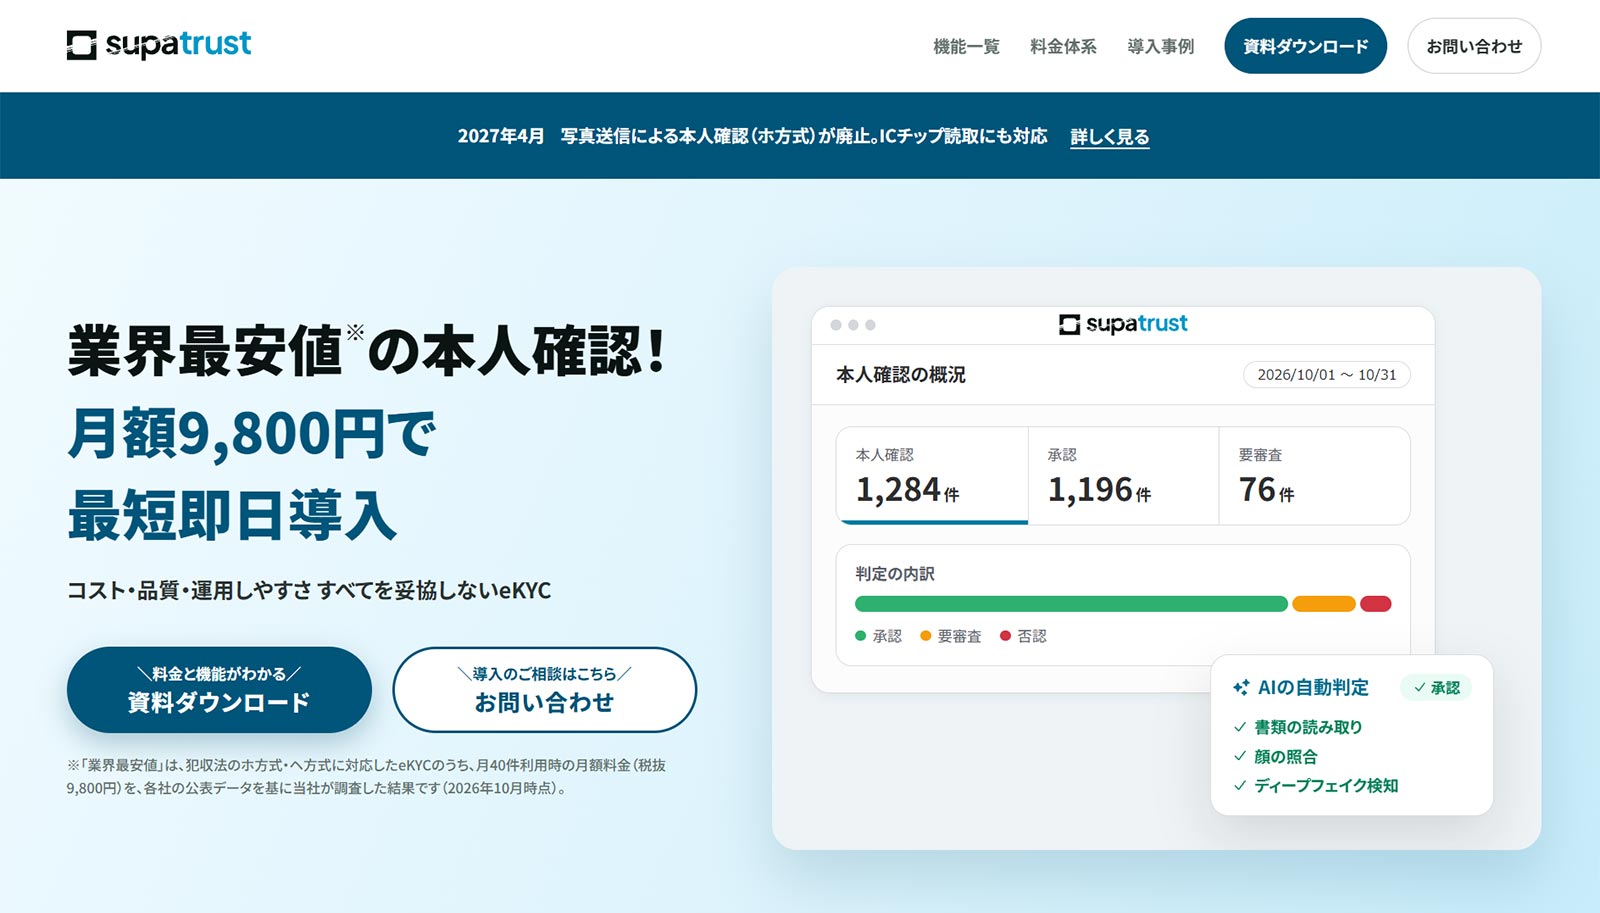Click the header 資料ダウンロード button

pyautogui.click(x=1305, y=46)
